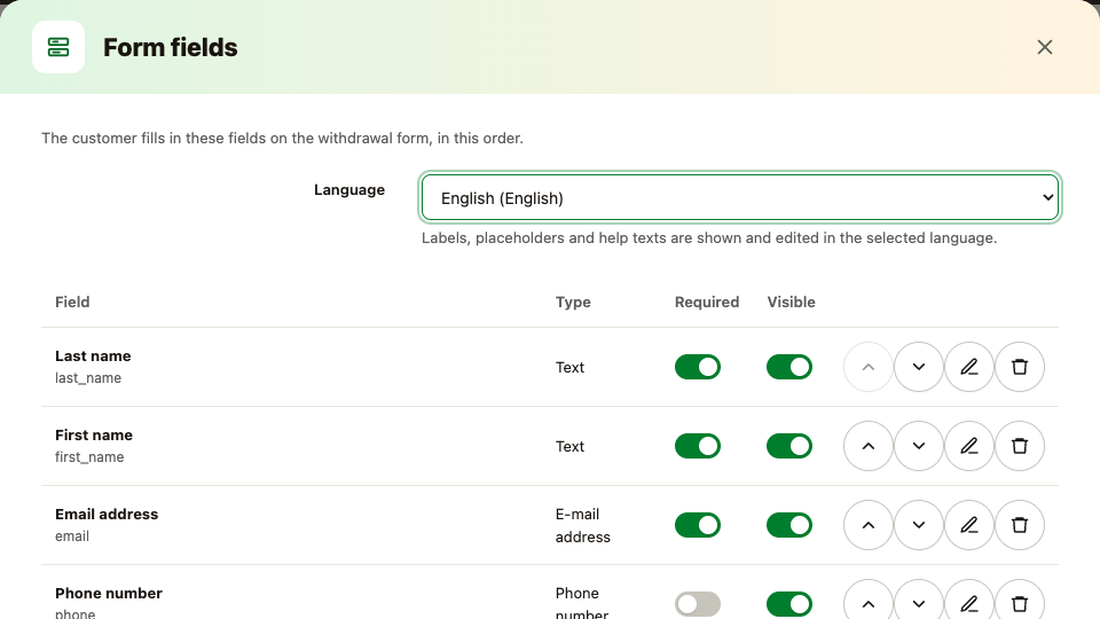This screenshot has height=619, width=1100.
Task: Move First name field up
Action: click(868, 446)
